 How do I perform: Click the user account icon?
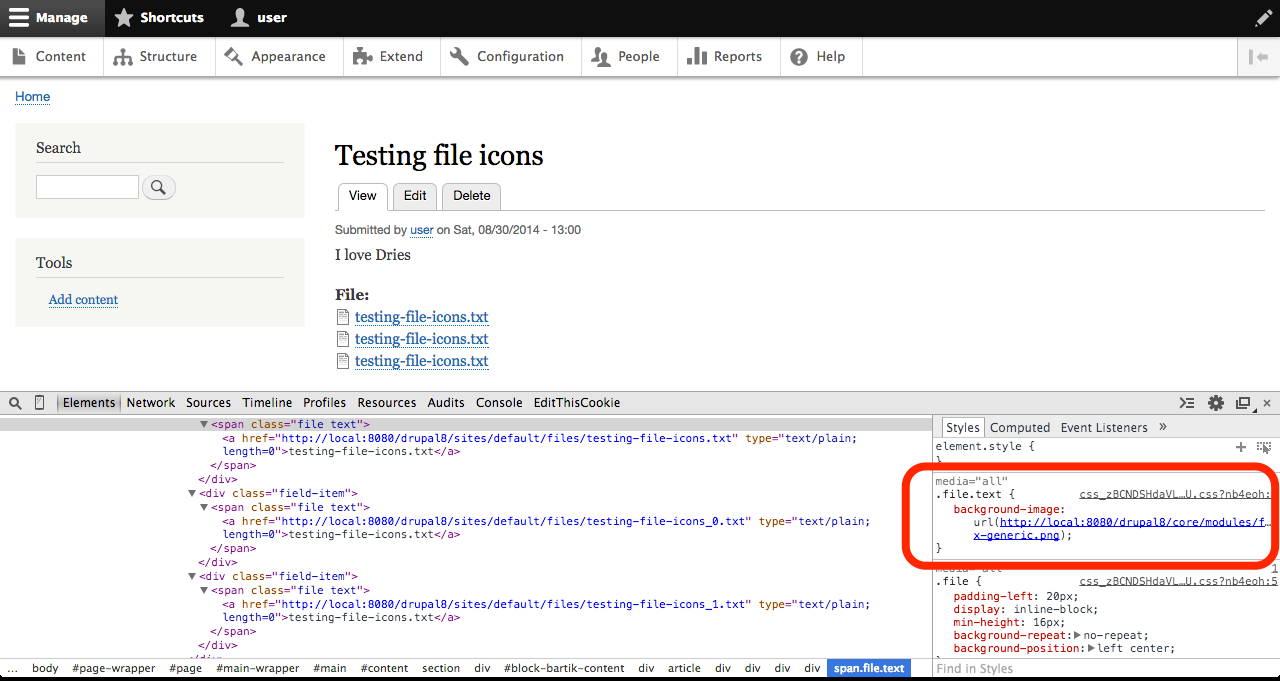(240, 17)
